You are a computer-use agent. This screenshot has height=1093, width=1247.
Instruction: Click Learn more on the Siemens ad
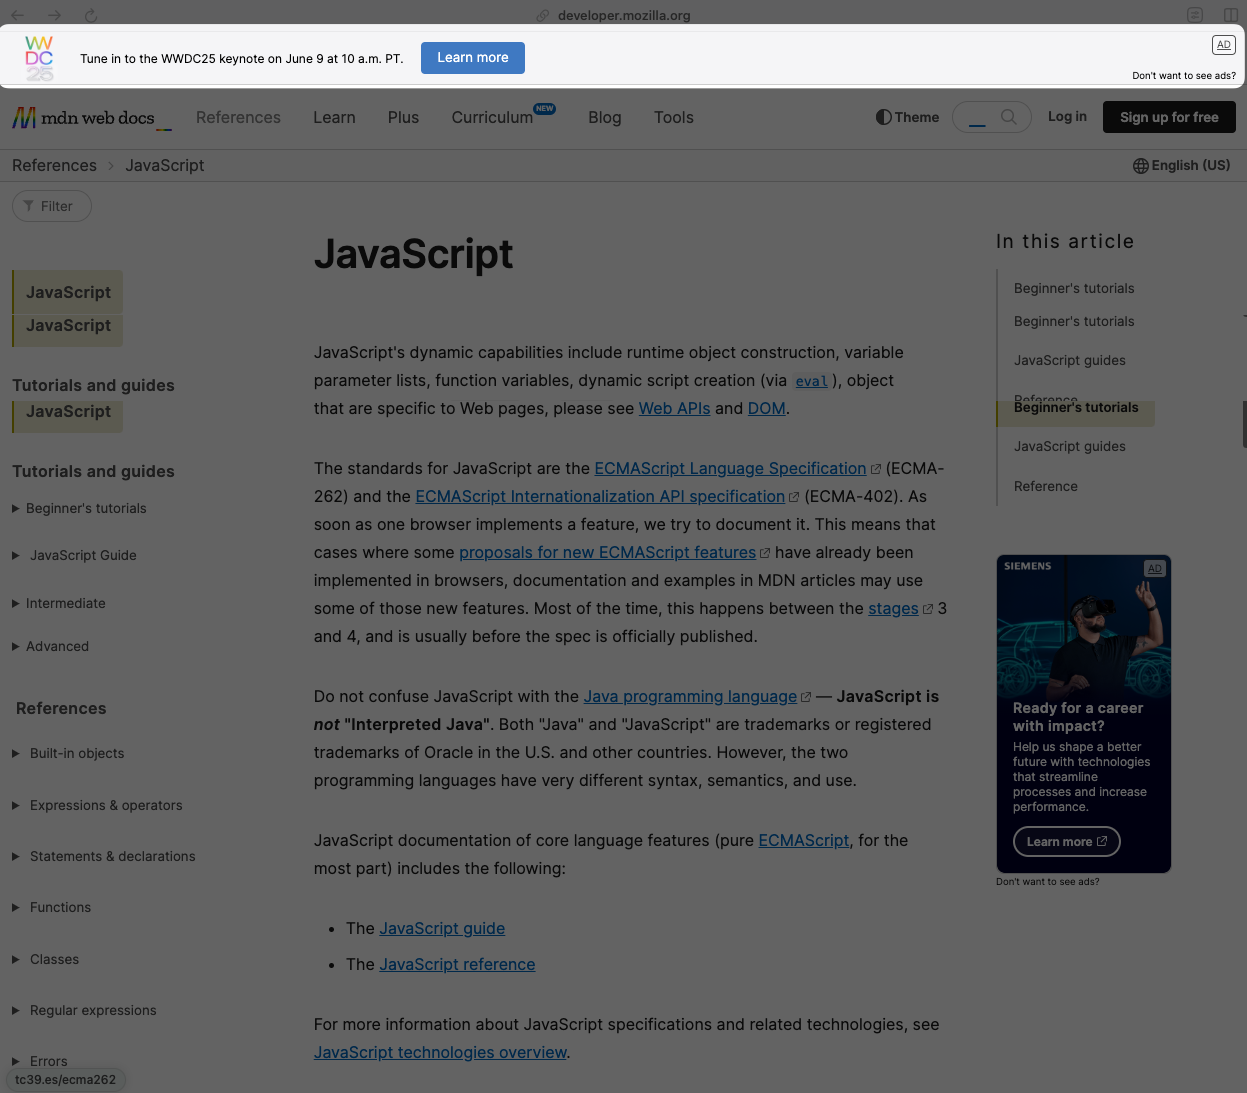point(1067,841)
